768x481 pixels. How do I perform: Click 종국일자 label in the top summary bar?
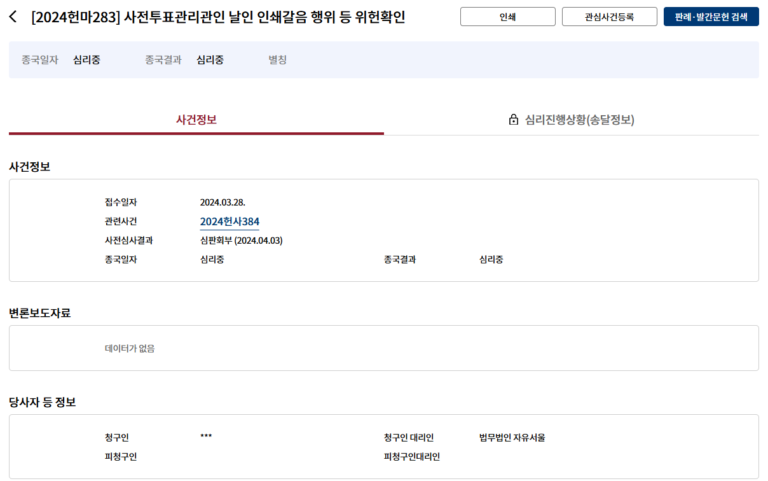coord(41,60)
